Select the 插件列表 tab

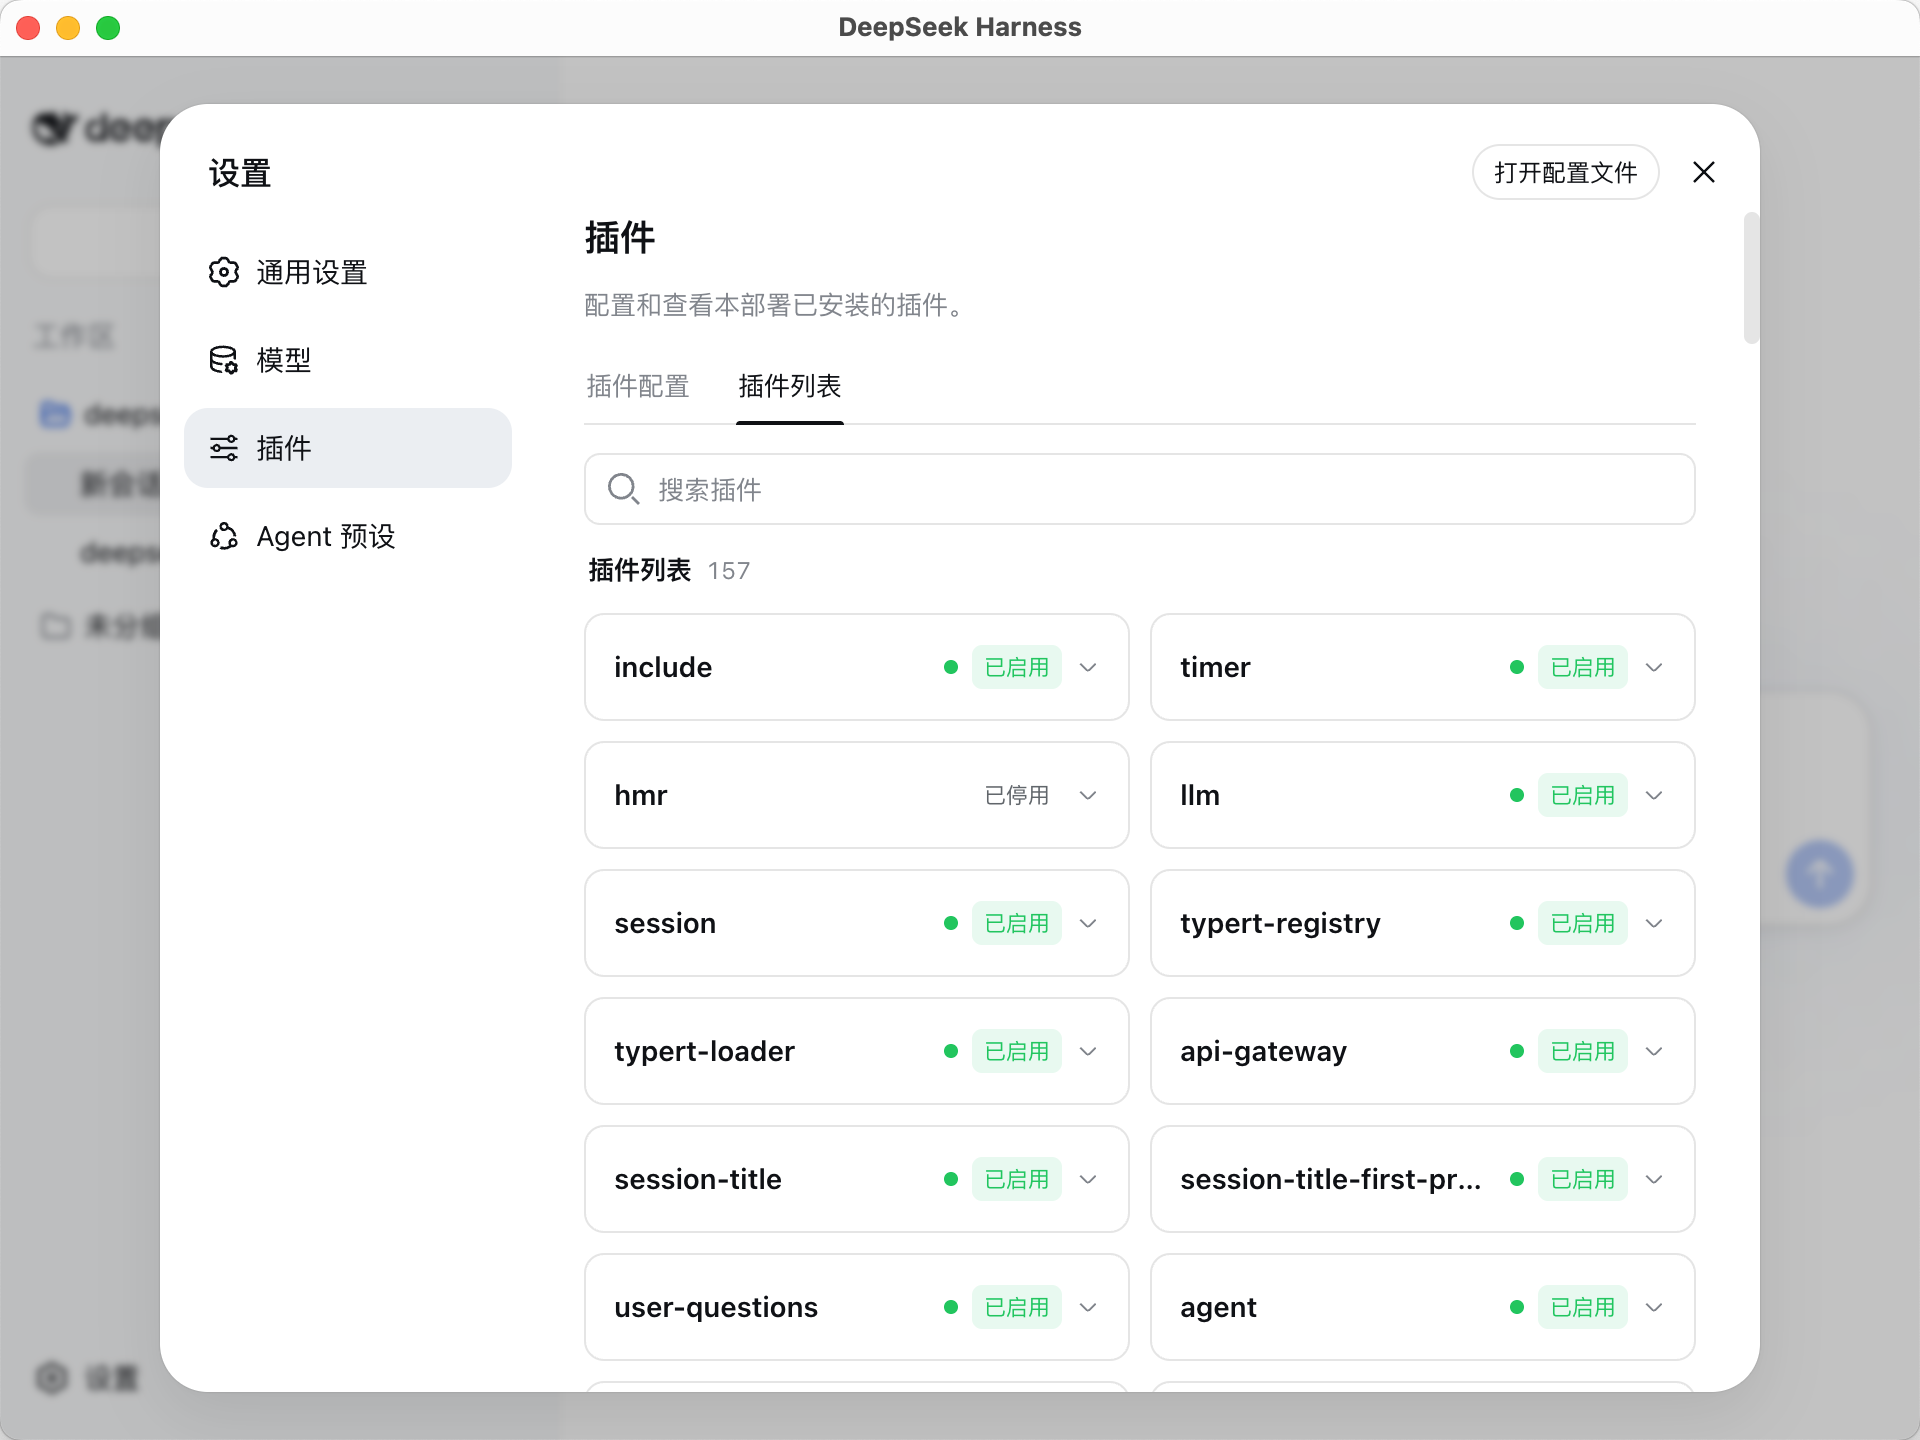[x=790, y=386]
